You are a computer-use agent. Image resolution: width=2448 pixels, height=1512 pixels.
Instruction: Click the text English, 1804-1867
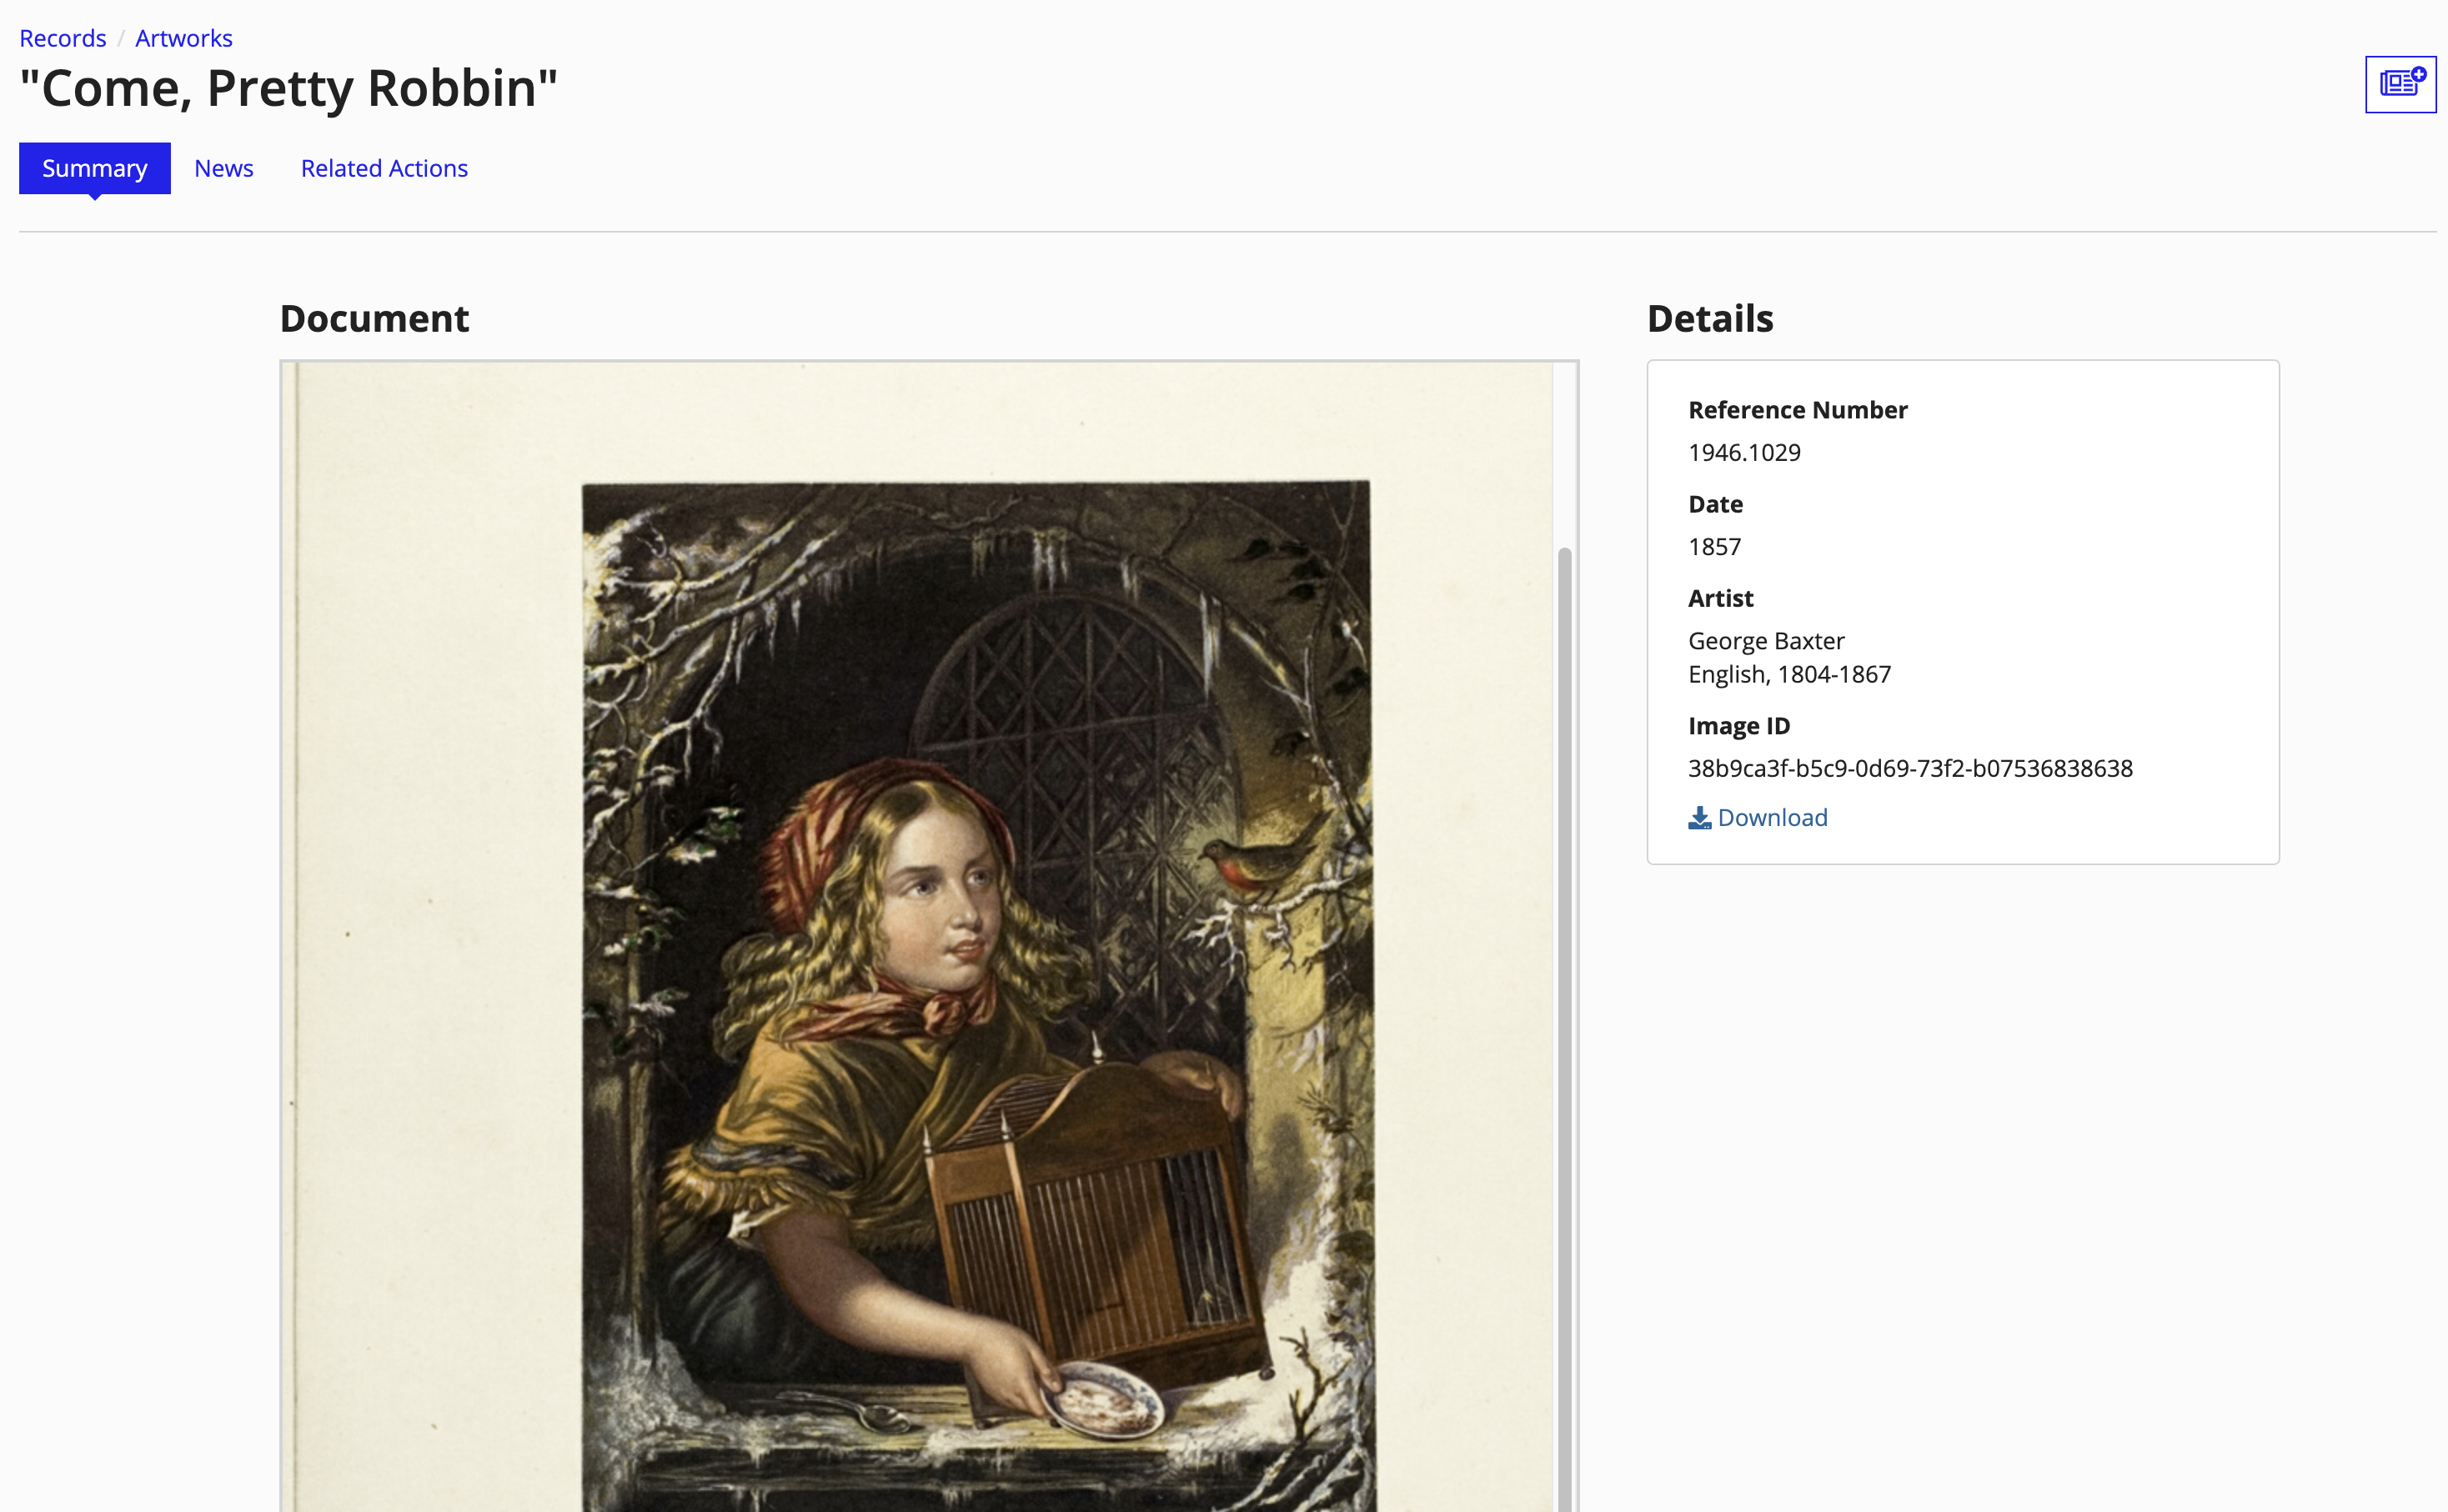coord(1789,674)
